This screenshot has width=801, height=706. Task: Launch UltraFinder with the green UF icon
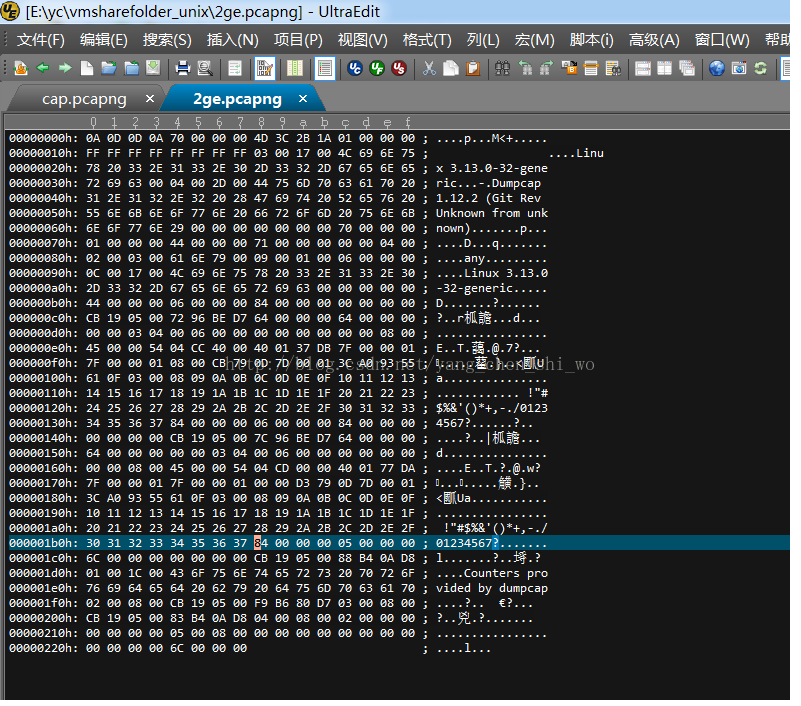[377, 68]
